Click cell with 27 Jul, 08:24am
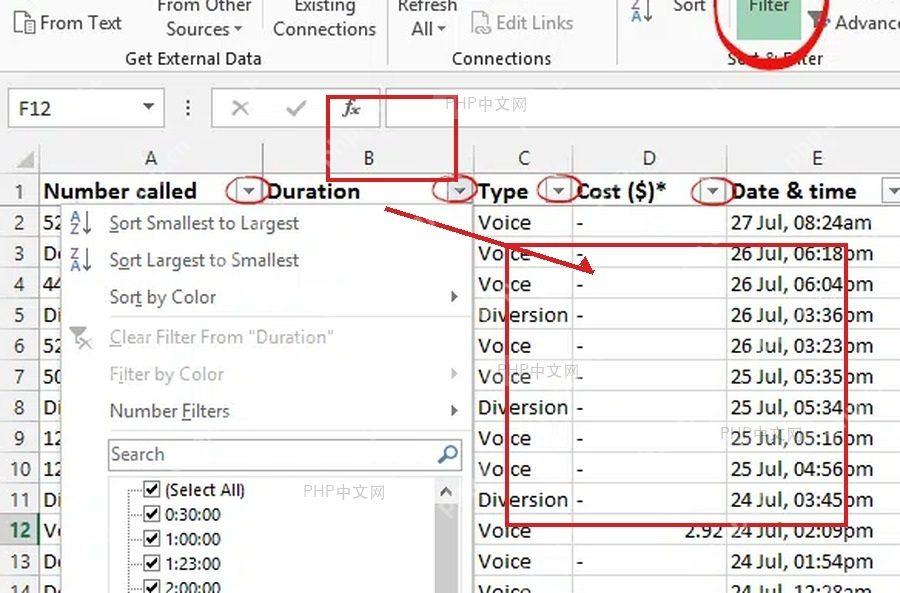Viewport: 900px width, 593px height. click(813, 222)
